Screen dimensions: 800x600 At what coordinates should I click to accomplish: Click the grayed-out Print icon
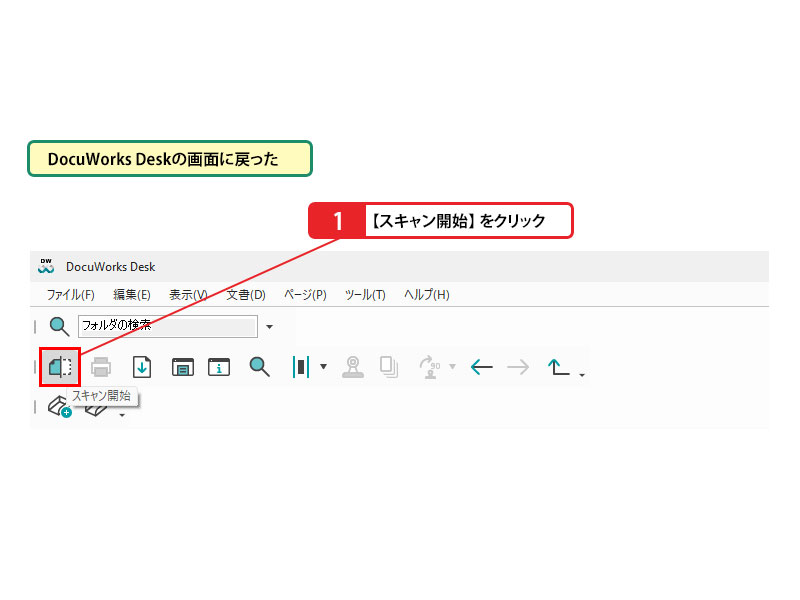pyautogui.click(x=101, y=367)
